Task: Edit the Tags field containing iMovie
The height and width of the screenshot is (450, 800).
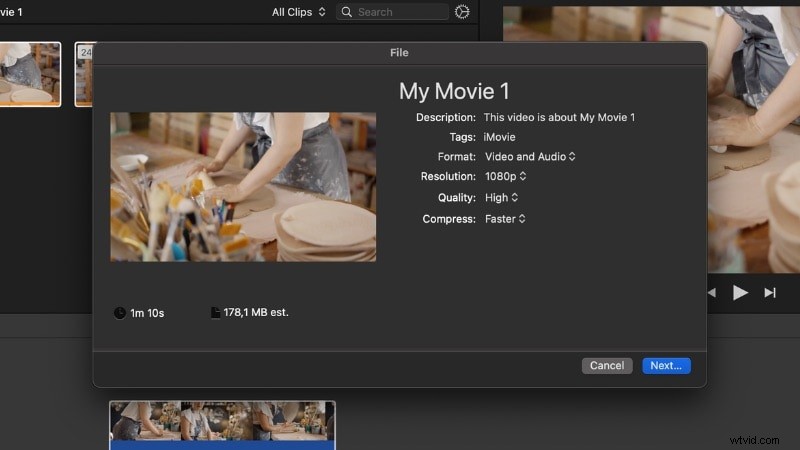Action: [x=500, y=137]
